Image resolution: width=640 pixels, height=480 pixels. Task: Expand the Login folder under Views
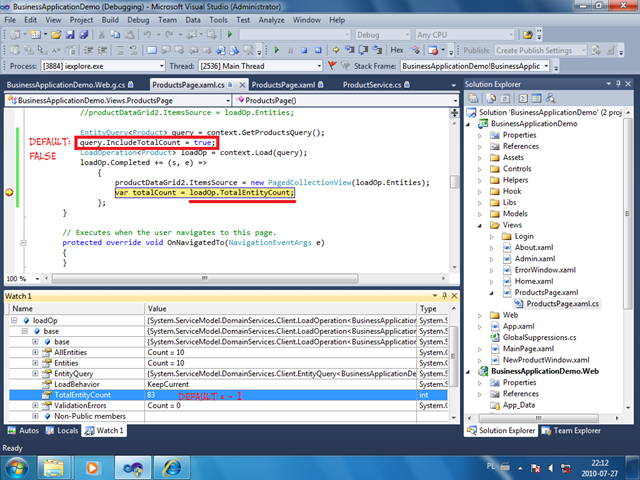point(491,236)
